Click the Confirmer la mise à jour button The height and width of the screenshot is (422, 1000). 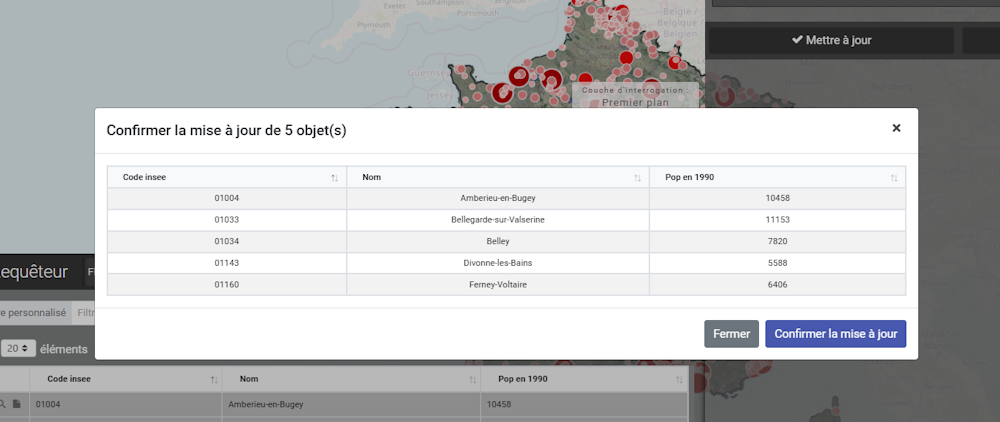coord(835,334)
